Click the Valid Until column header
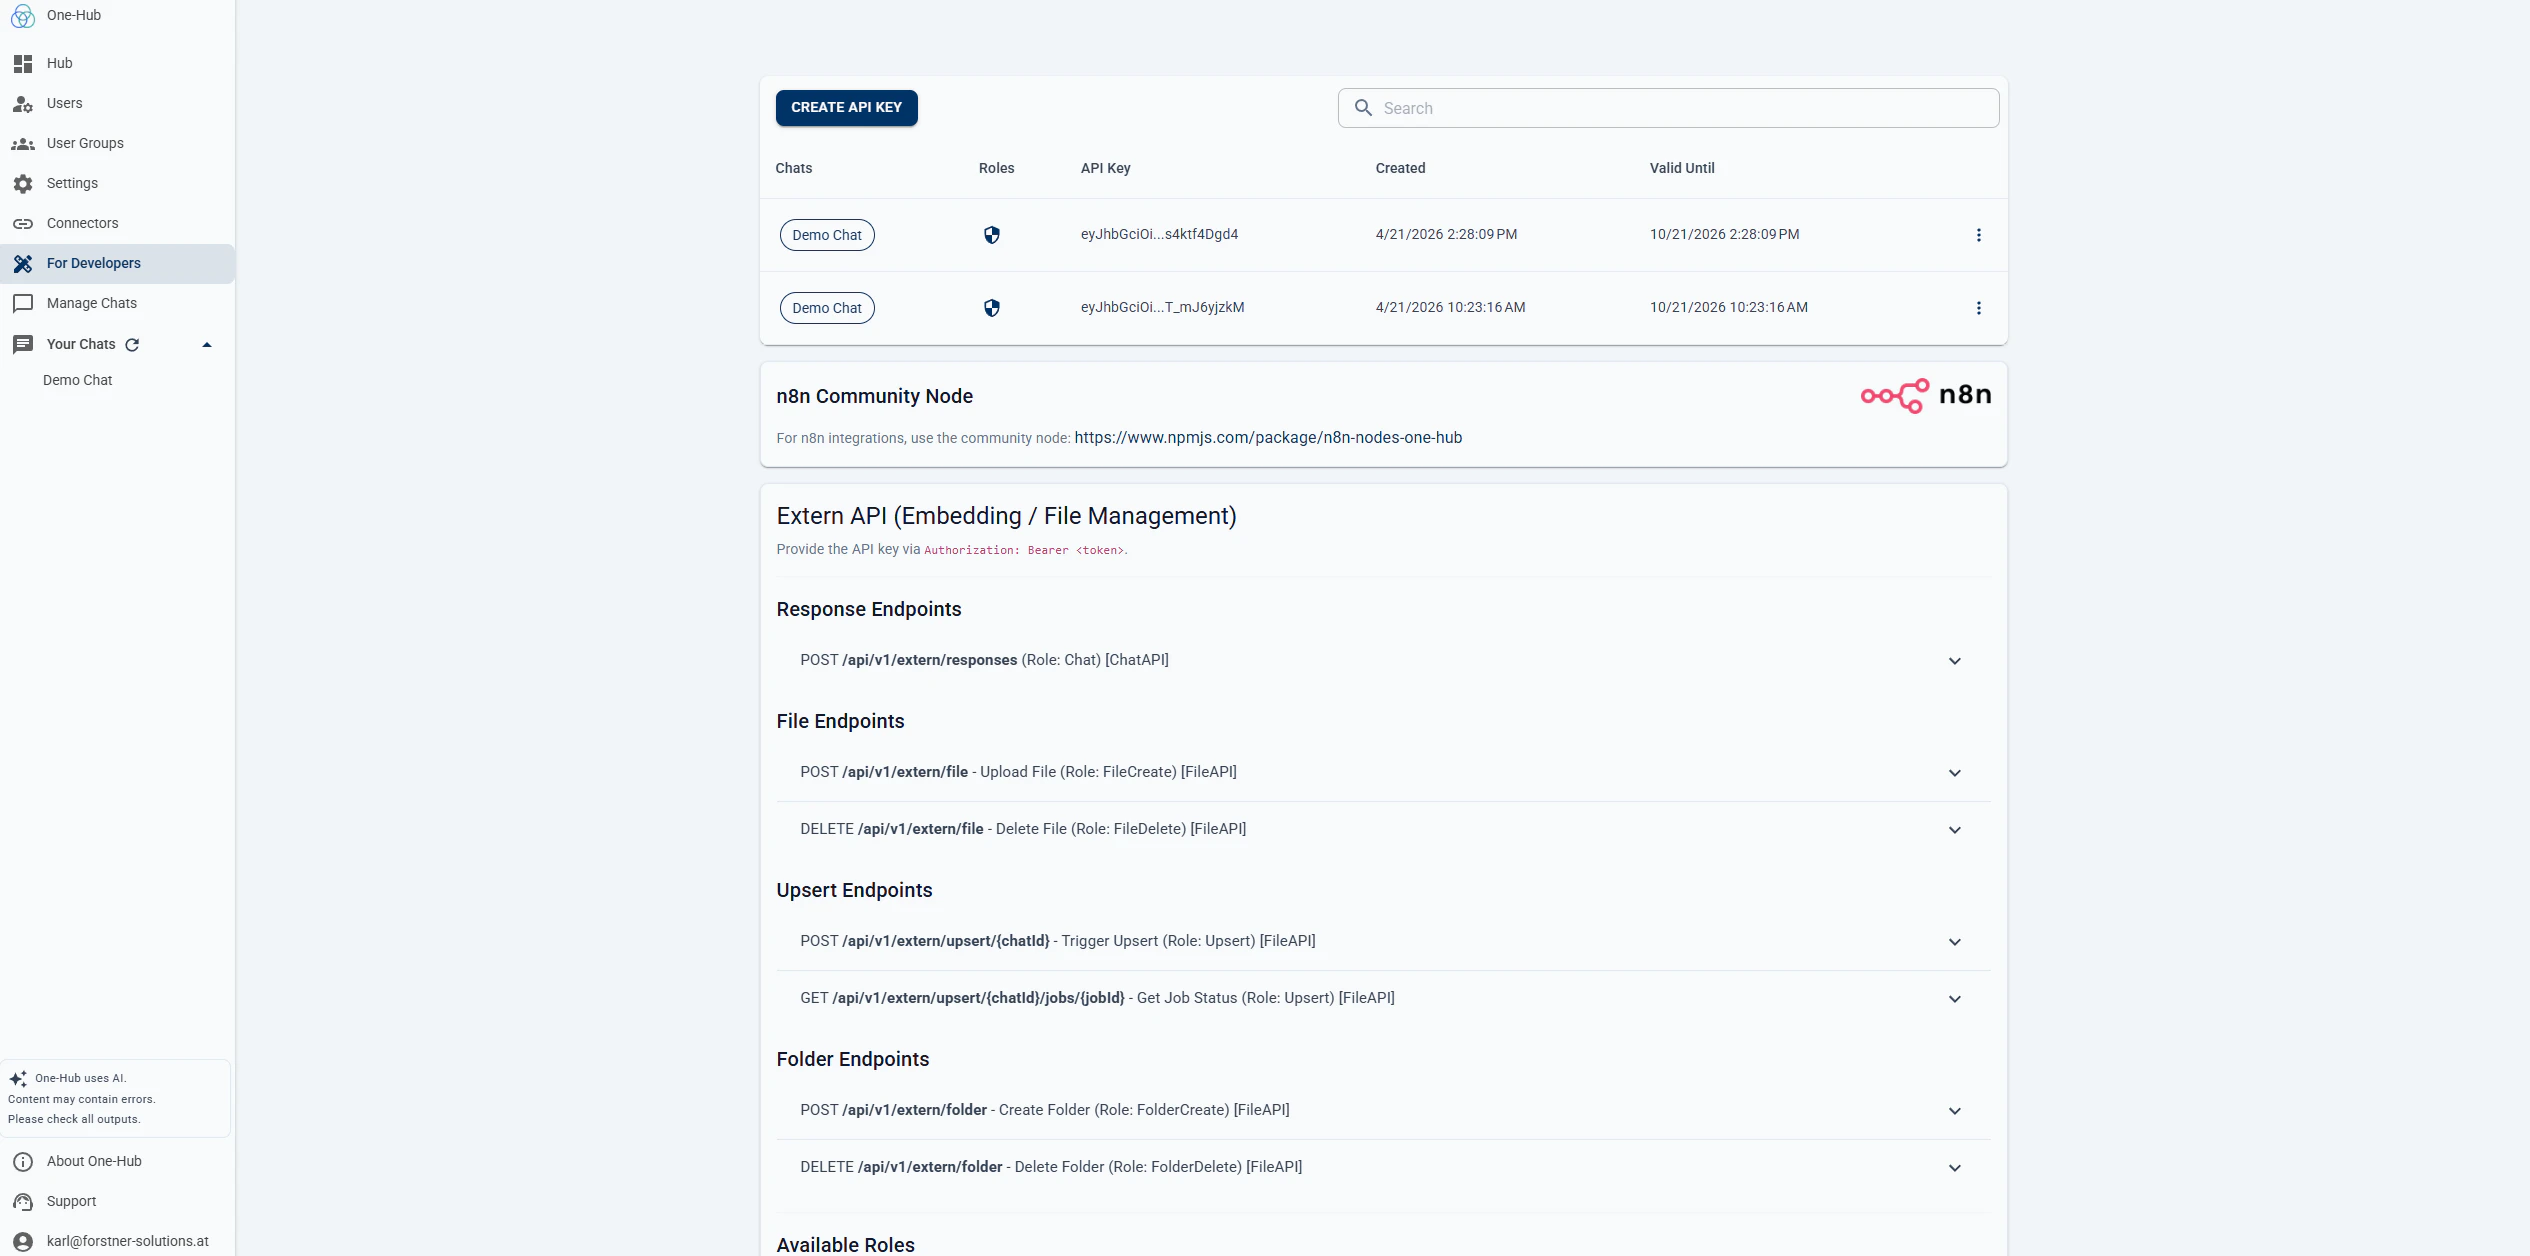Viewport: 2530px width, 1256px height. coord(1682,169)
